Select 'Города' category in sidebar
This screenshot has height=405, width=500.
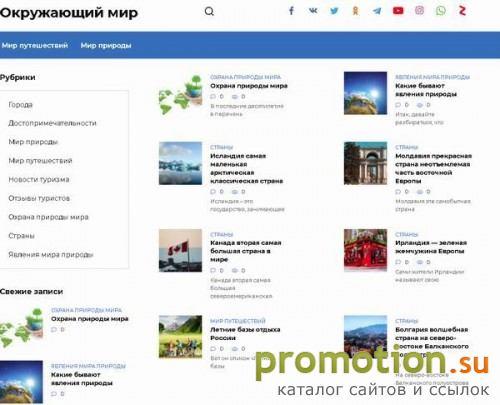(x=21, y=105)
